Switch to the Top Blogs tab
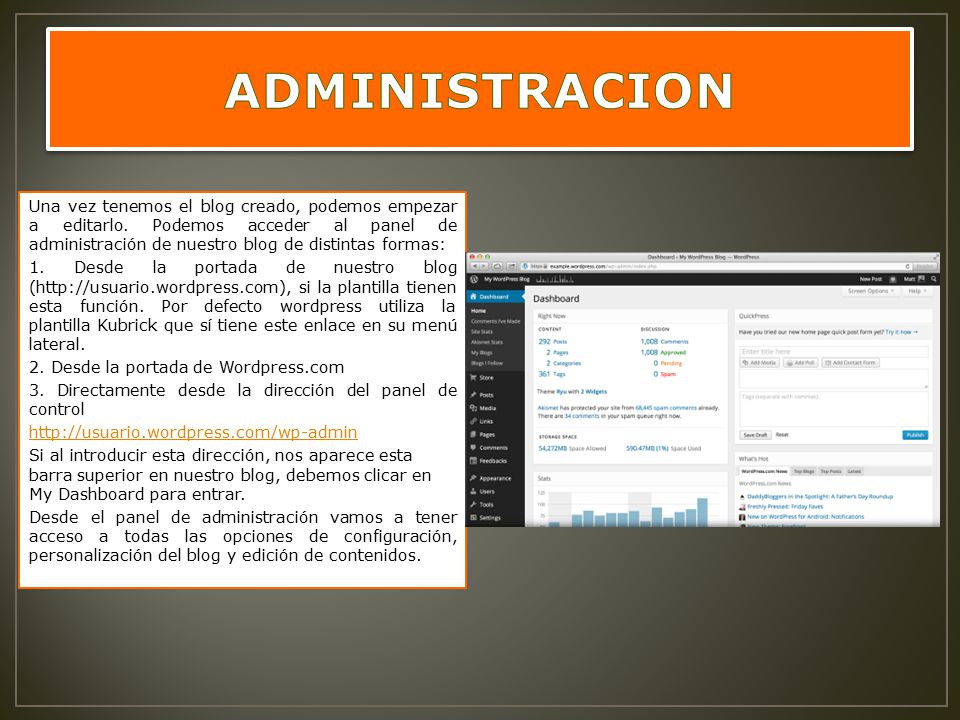Image resolution: width=960 pixels, height=720 pixels. (803, 471)
